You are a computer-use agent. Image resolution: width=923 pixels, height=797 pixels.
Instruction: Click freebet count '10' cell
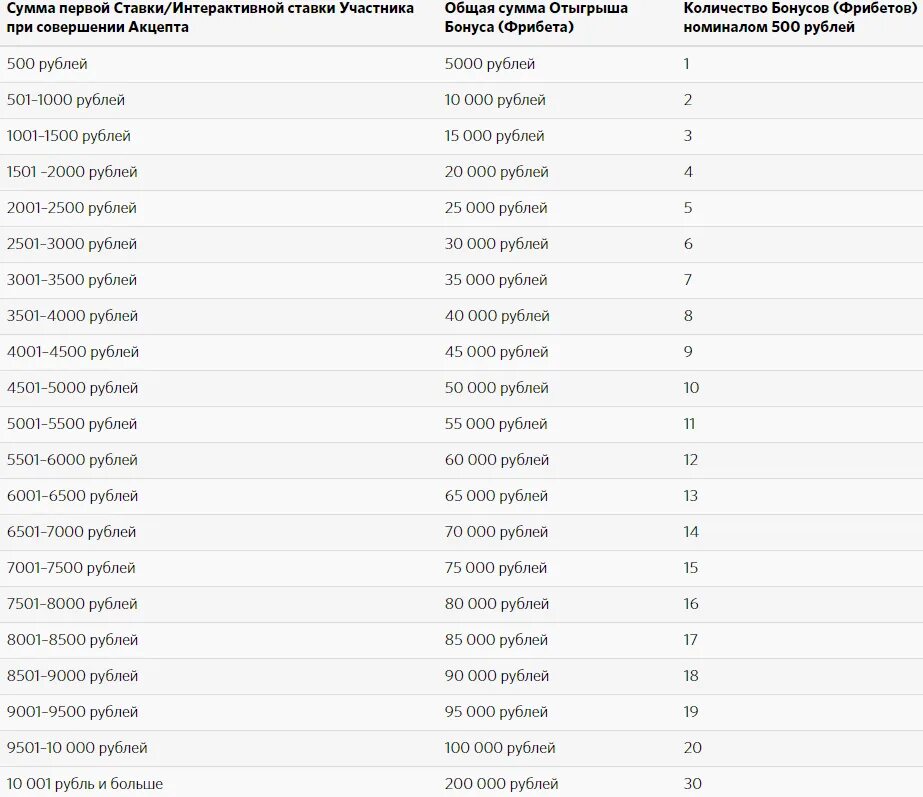click(799, 388)
